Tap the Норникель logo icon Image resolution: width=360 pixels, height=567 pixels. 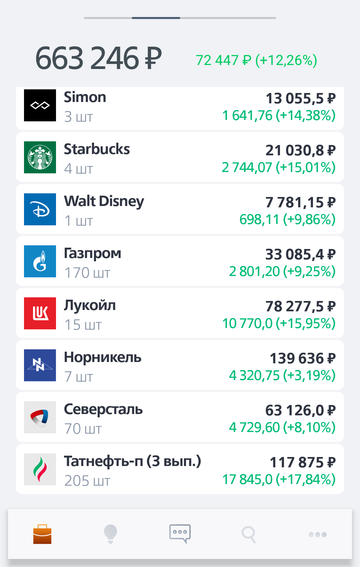tap(40, 365)
